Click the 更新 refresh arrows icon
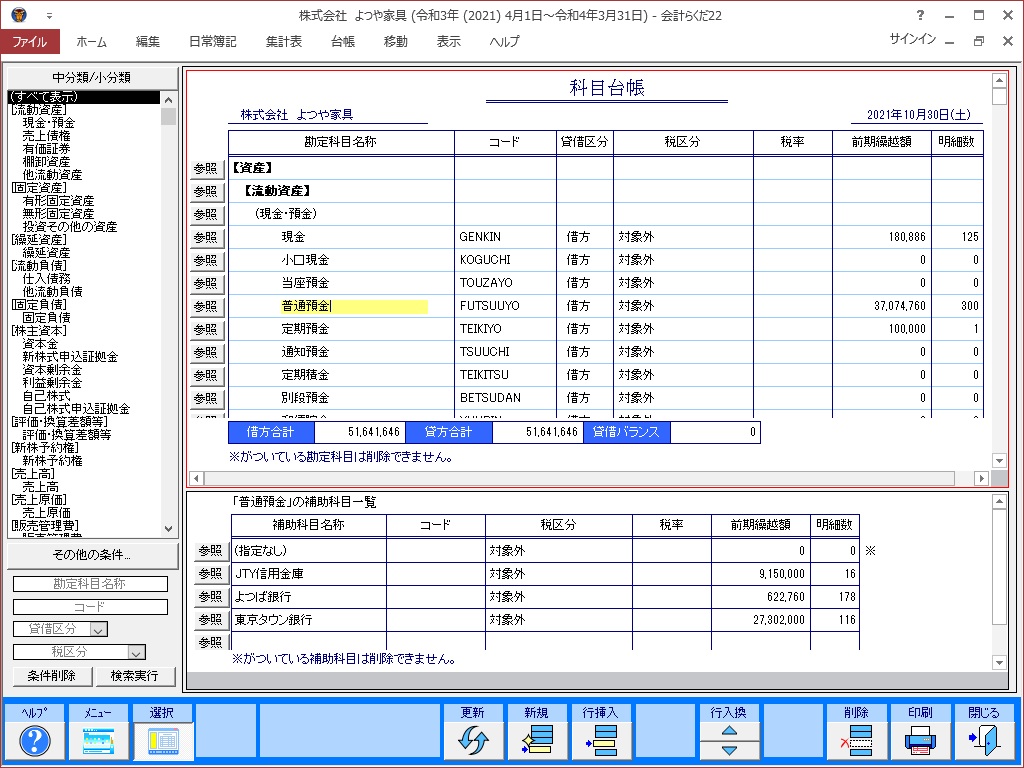Image resolution: width=1024 pixels, height=768 pixels. tap(473, 741)
